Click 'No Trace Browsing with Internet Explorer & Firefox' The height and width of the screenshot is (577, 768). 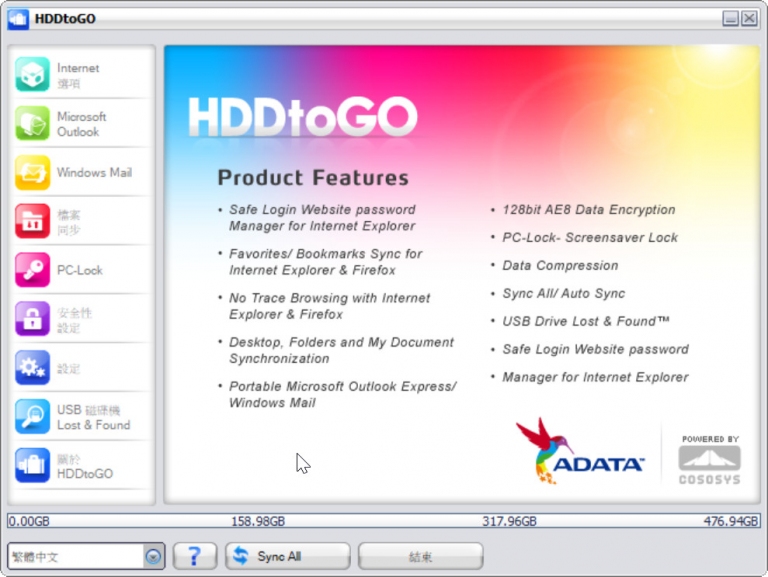[330, 306]
